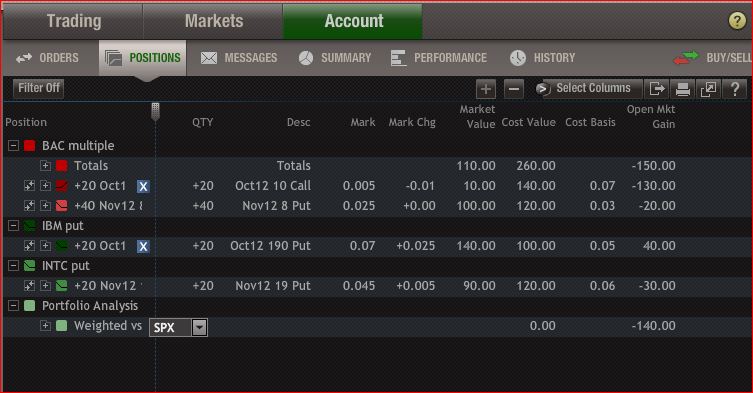Toggle the Filter Off button
The width and height of the screenshot is (753, 393).
(x=38, y=88)
